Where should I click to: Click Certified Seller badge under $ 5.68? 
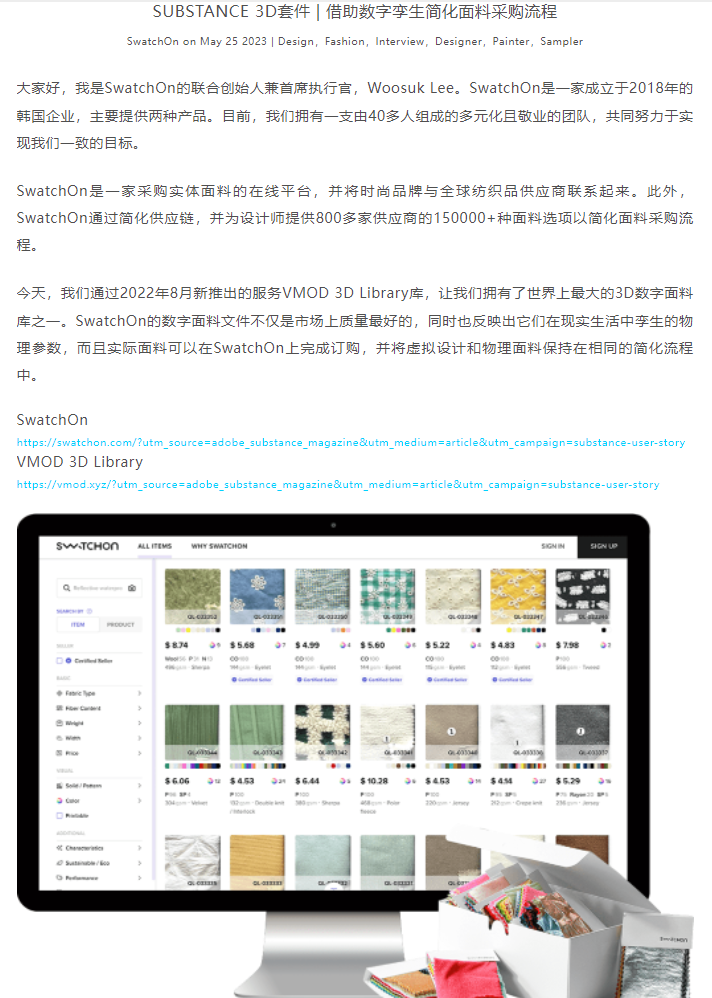coord(251,680)
